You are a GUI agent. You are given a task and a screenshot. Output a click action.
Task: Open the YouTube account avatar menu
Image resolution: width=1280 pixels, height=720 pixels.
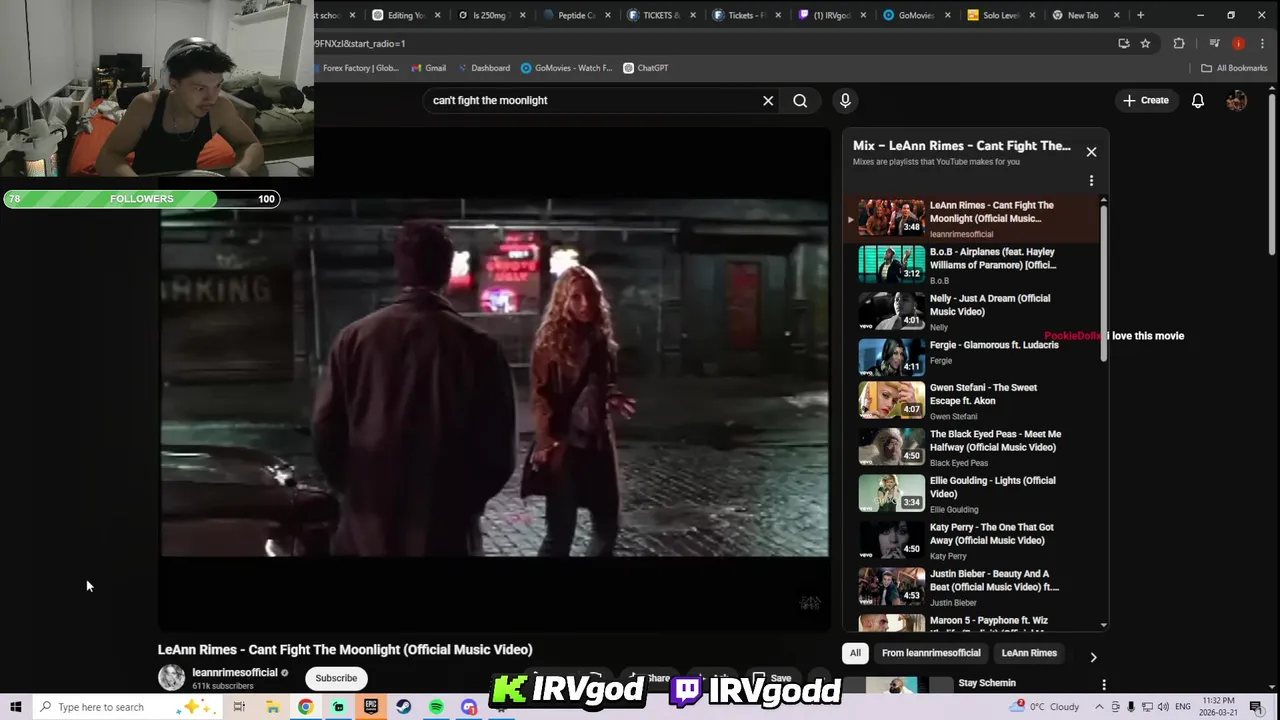tap(1237, 100)
